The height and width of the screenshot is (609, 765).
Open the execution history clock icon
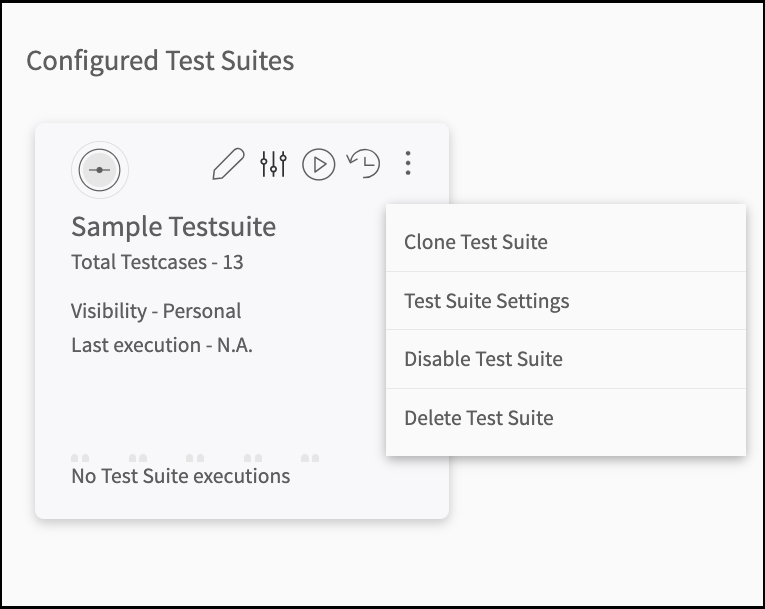[363, 163]
